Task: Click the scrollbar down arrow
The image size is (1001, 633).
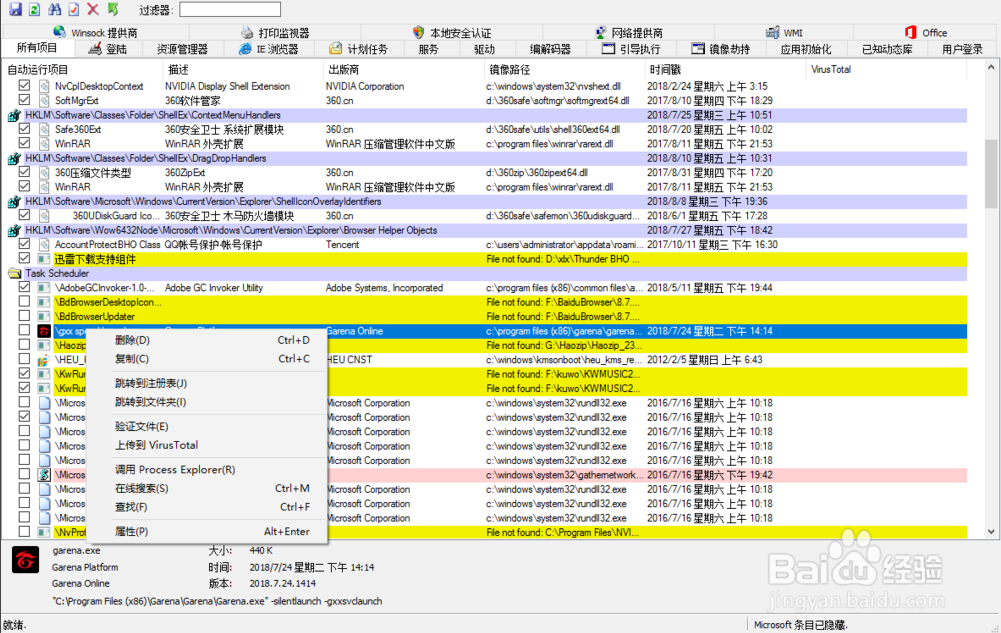Action: pos(991,532)
